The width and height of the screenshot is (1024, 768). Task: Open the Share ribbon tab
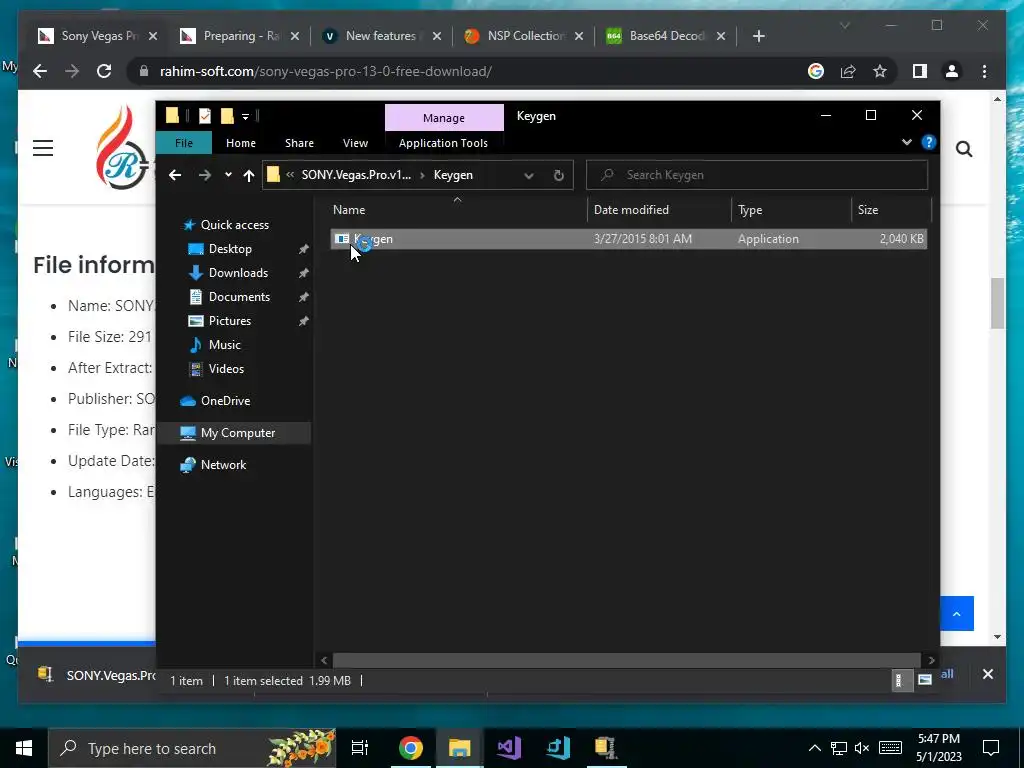click(299, 143)
